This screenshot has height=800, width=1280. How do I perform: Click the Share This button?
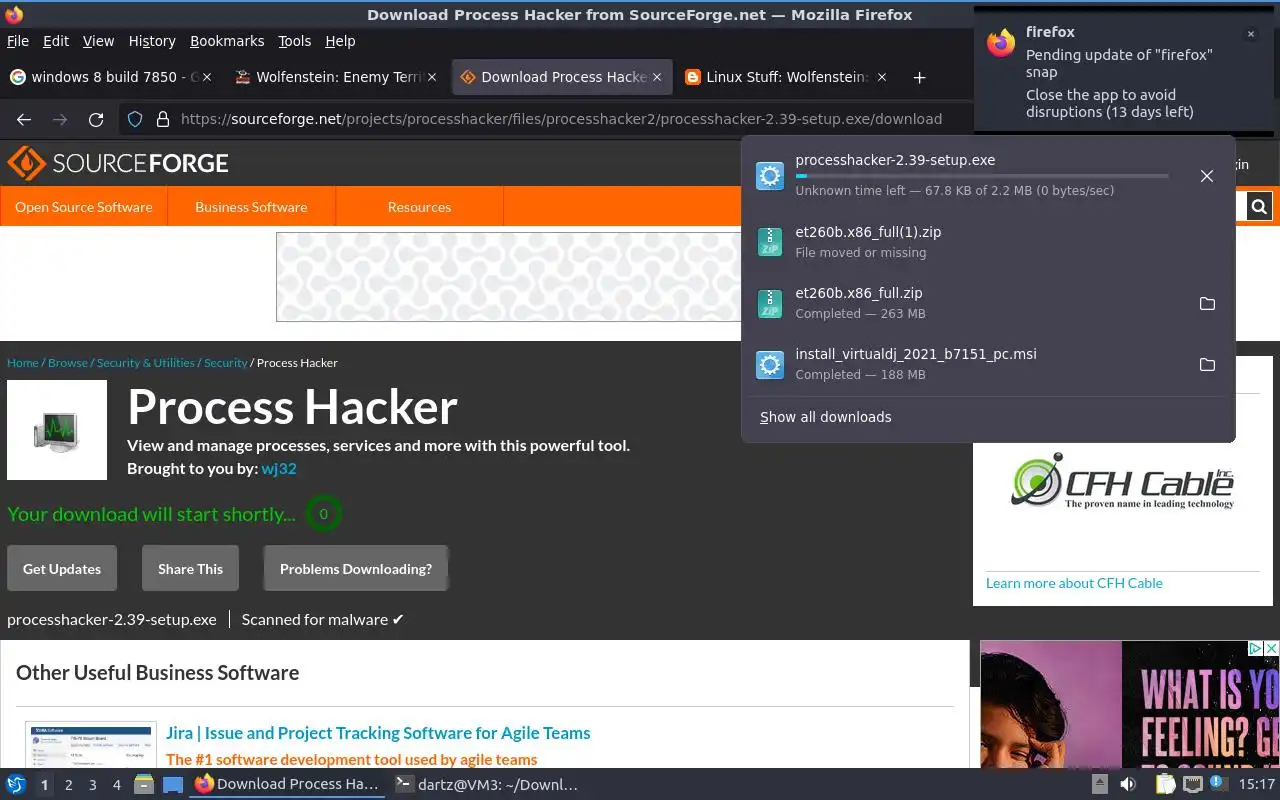(x=190, y=568)
